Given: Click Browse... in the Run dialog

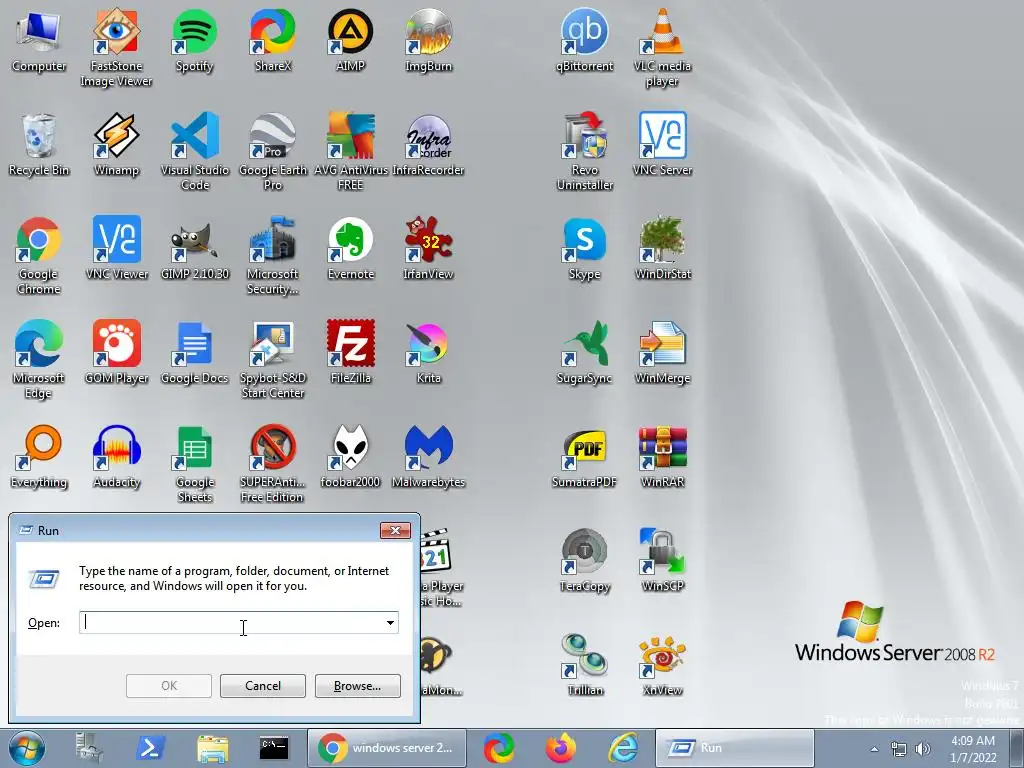Looking at the screenshot, I should 357,686.
